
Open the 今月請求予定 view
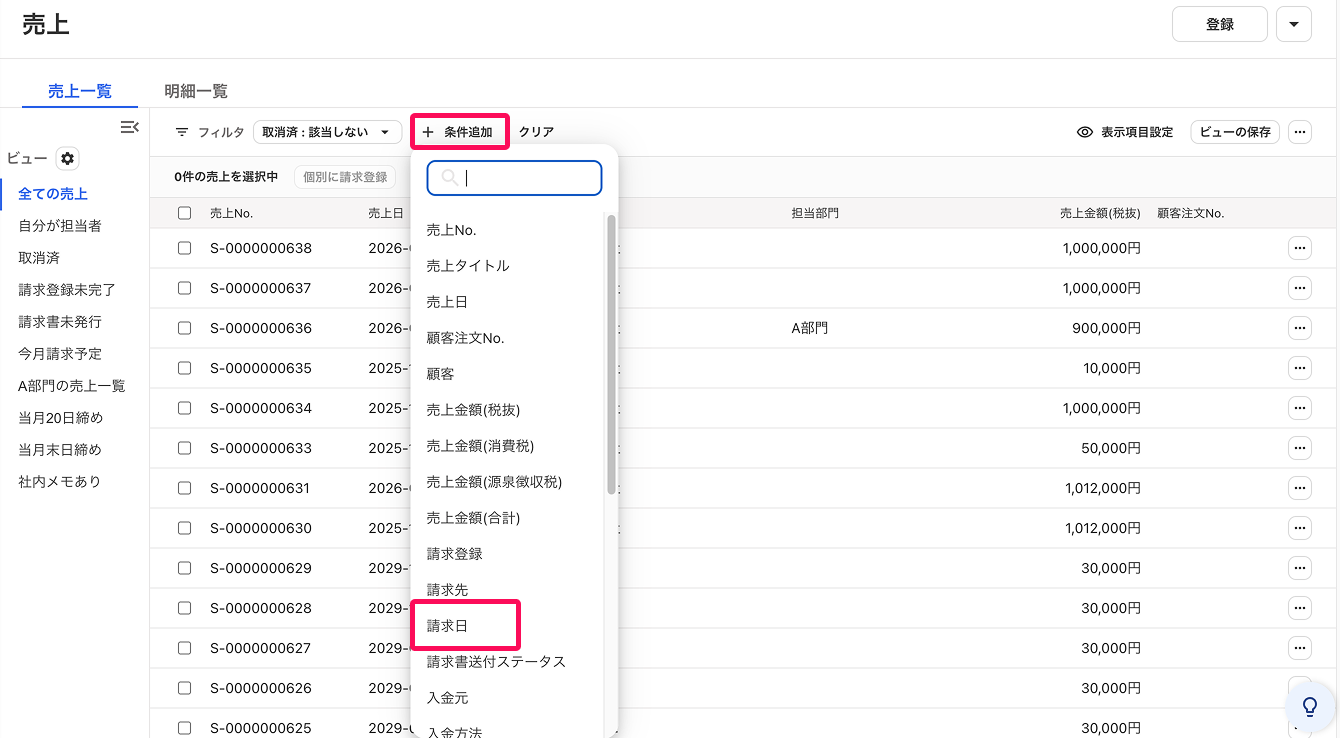click(60, 354)
